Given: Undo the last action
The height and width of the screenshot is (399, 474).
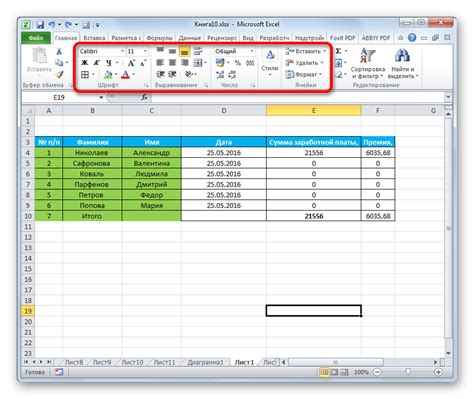Looking at the screenshot, I should tap(52, 25).
